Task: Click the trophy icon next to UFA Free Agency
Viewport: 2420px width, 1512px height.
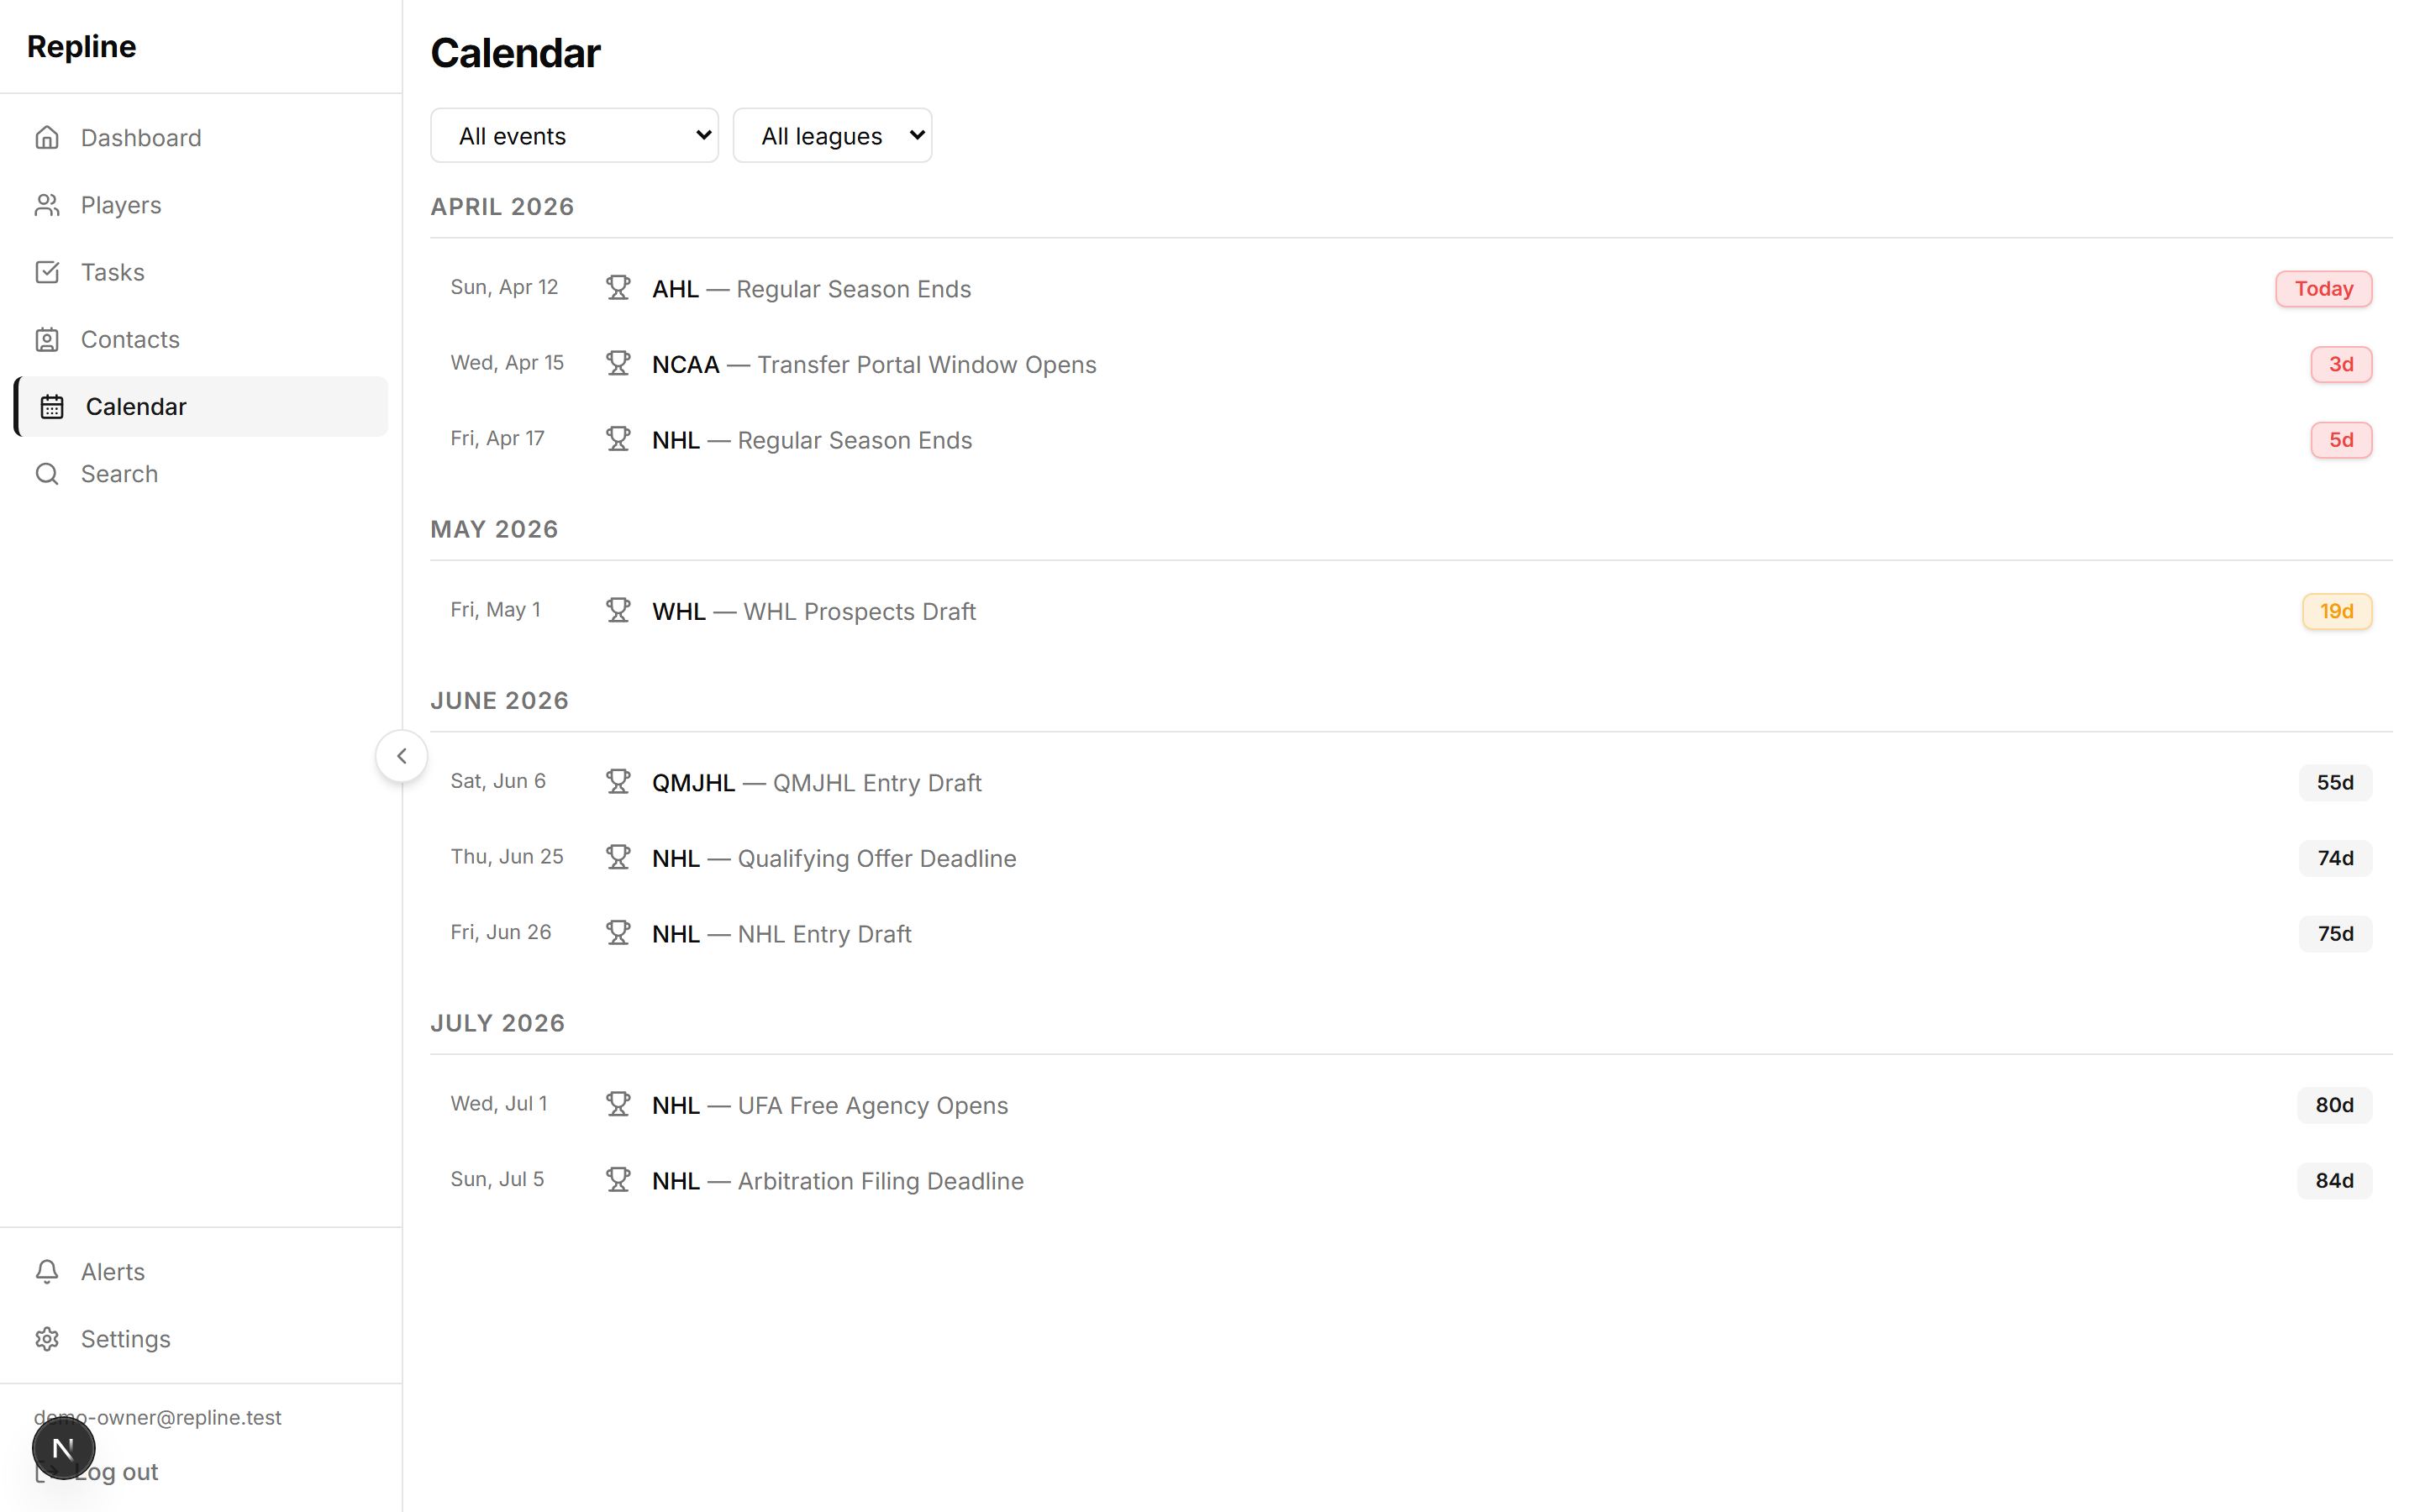Action: (x=618, y=1103)
